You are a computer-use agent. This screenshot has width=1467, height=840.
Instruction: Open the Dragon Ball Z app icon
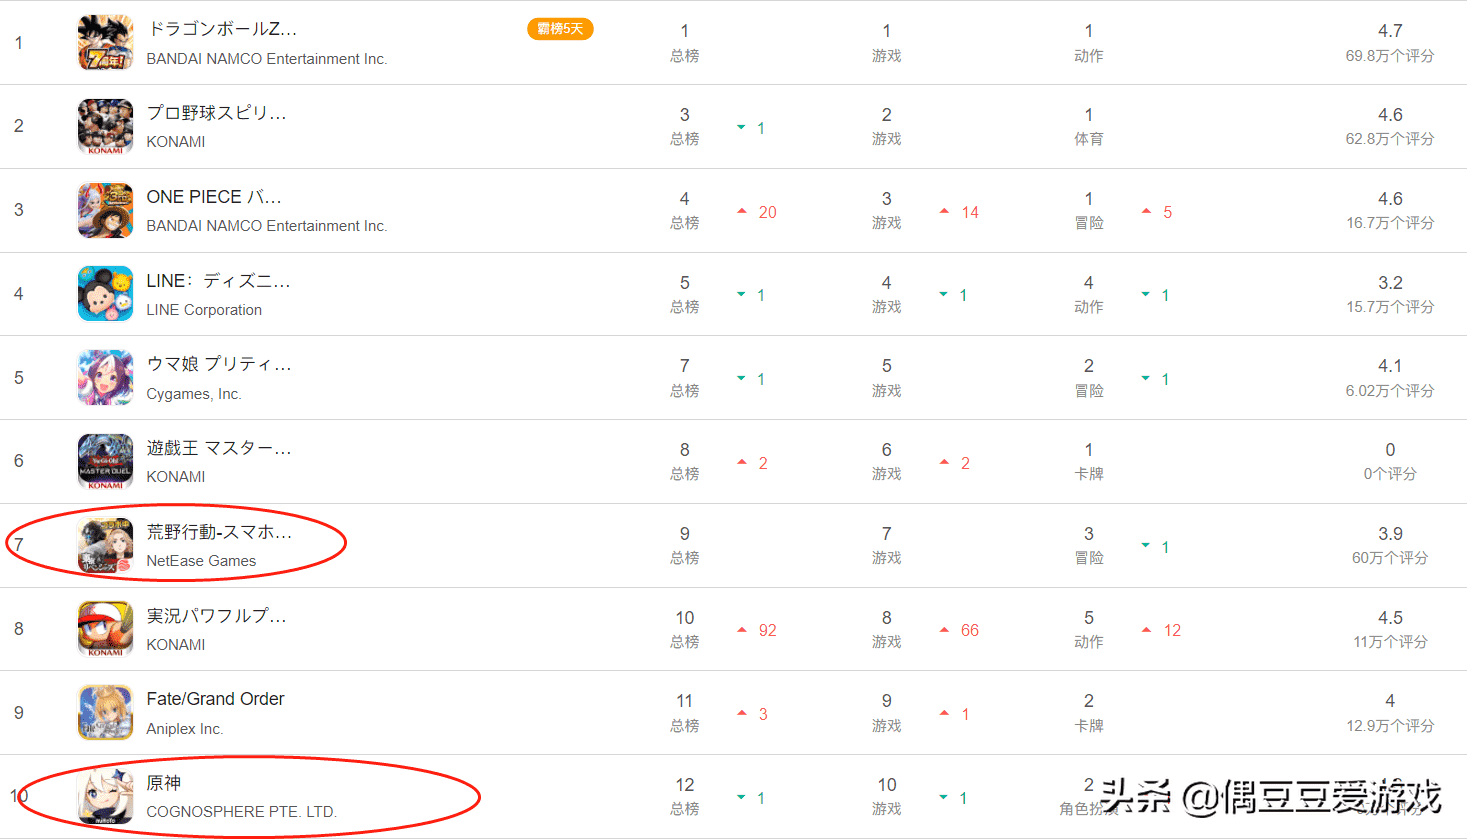(x=105, y=42)
